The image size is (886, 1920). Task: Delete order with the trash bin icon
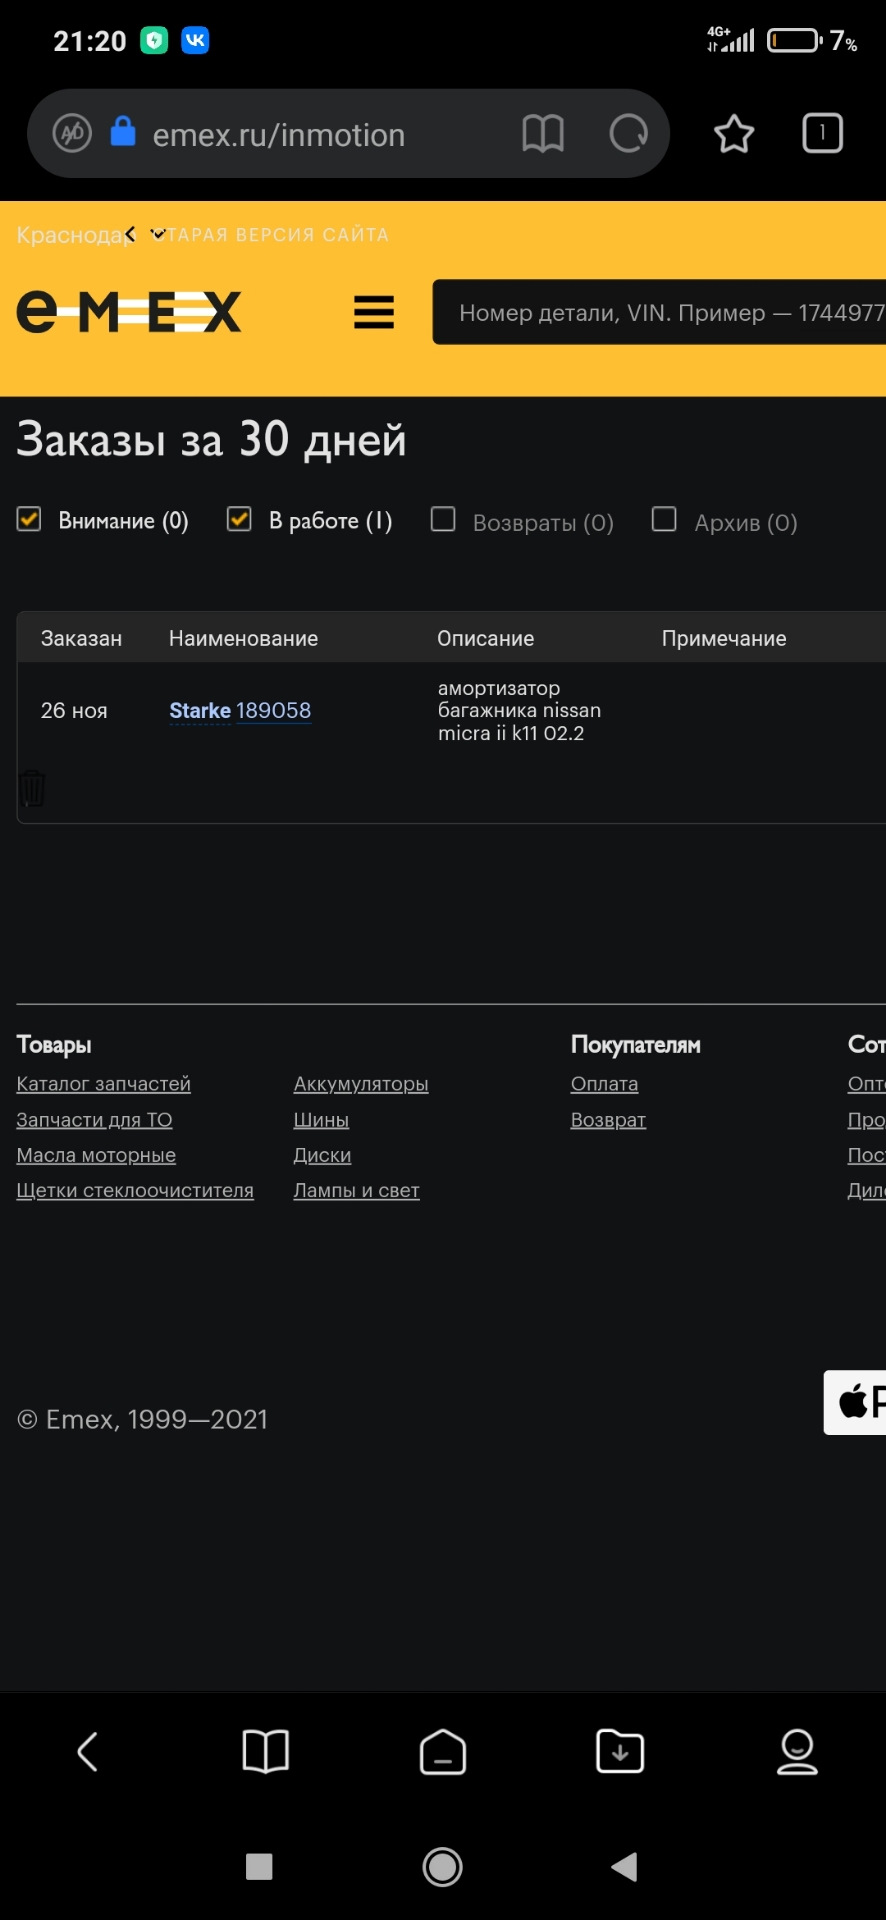[32, 789]
